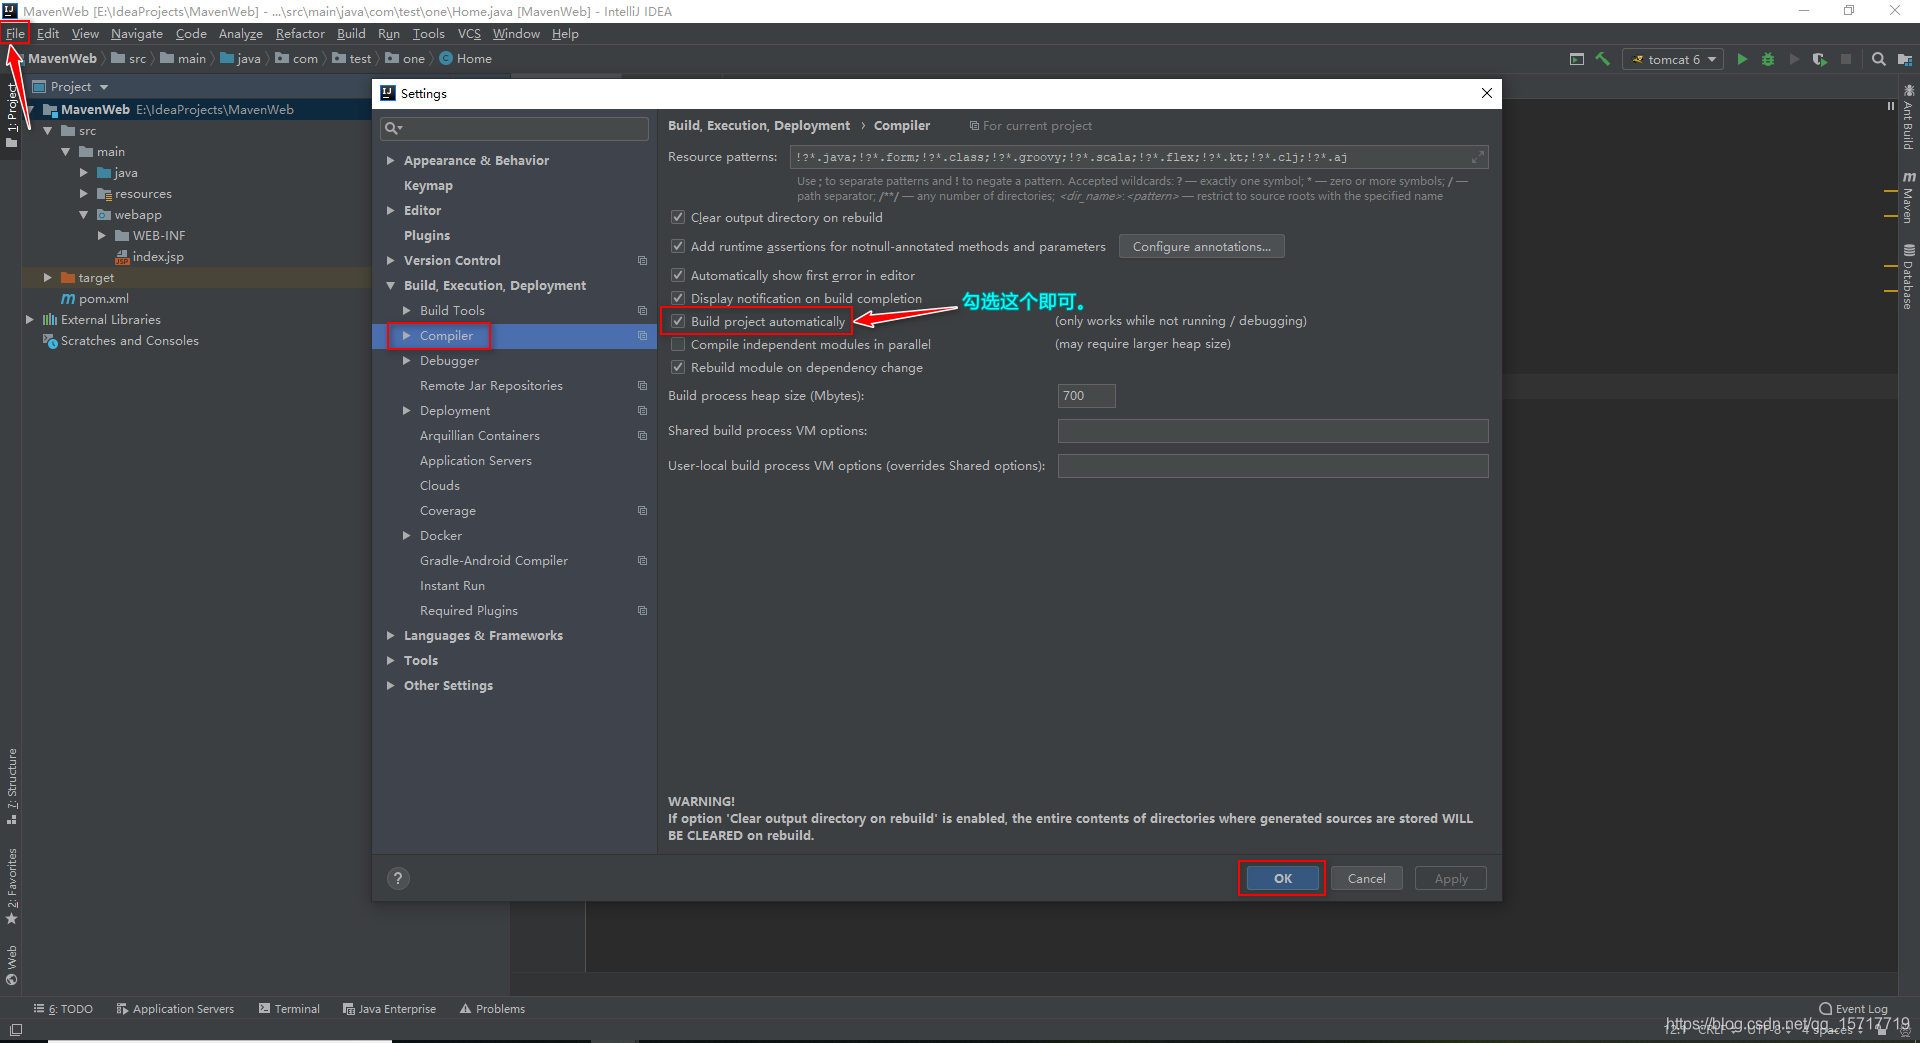This screenshot has height=1043, width=1920.
Task: Close the Settings dialog
Action: tap(1487, 93)
